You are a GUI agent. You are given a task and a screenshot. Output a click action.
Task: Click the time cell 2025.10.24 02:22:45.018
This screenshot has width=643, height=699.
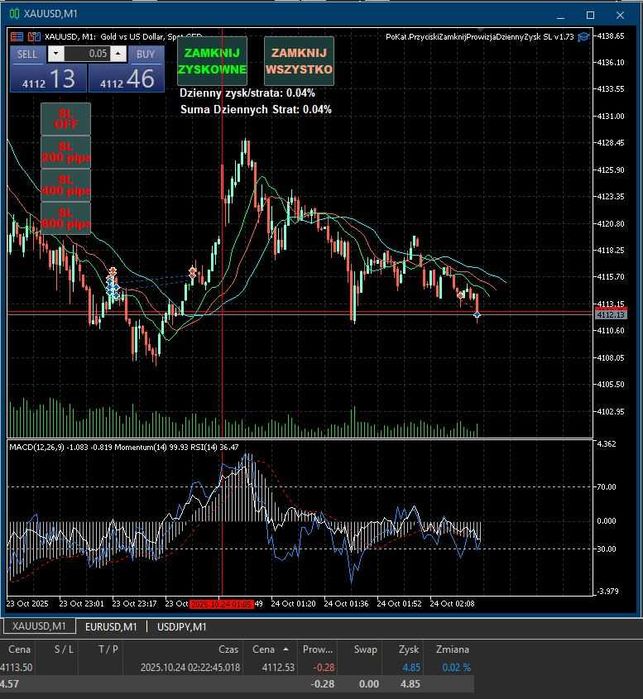click(x=190, y=667)
